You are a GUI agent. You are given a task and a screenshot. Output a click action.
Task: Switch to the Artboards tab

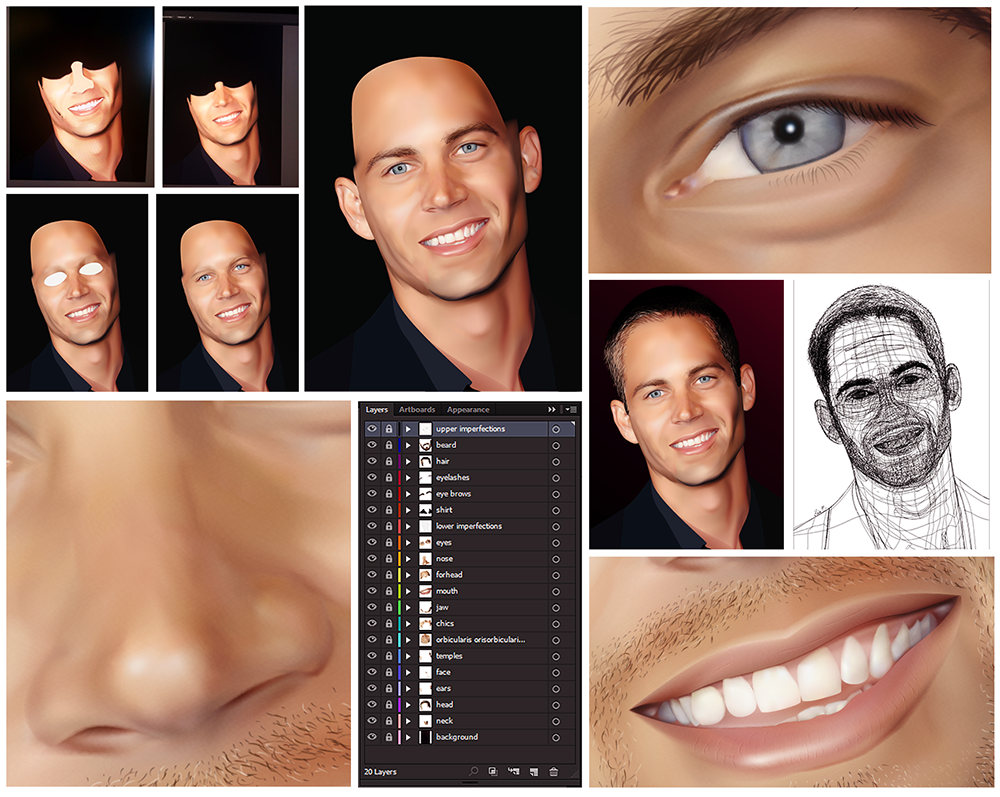point(417,409)
